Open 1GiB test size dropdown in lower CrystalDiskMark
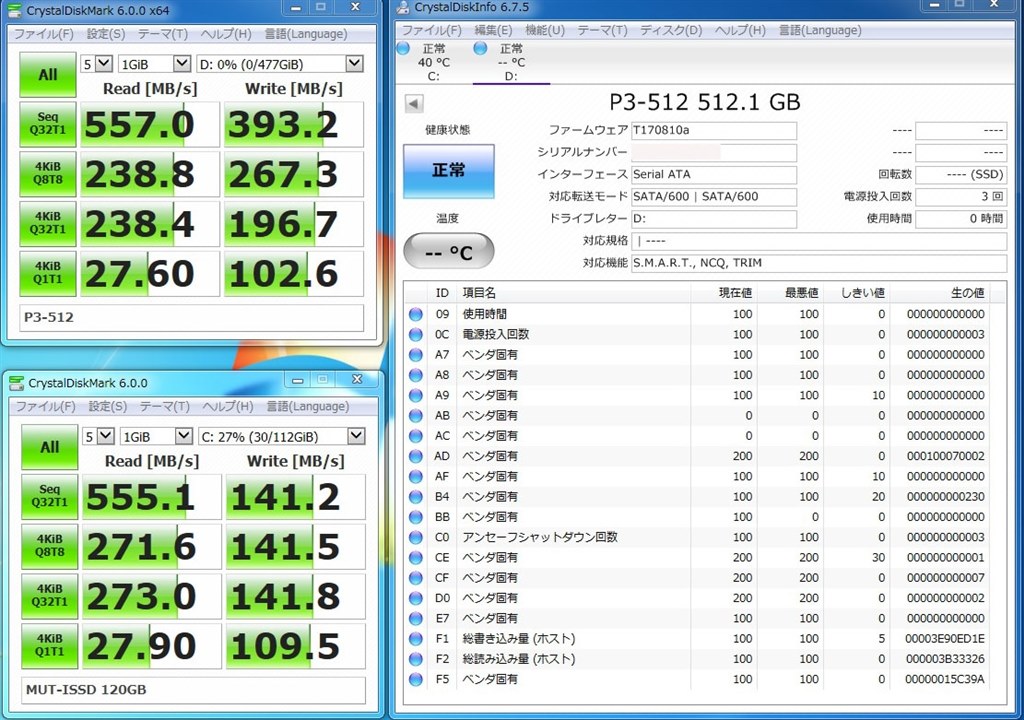The image size is (1024, 720). click(x=184, y=436)
